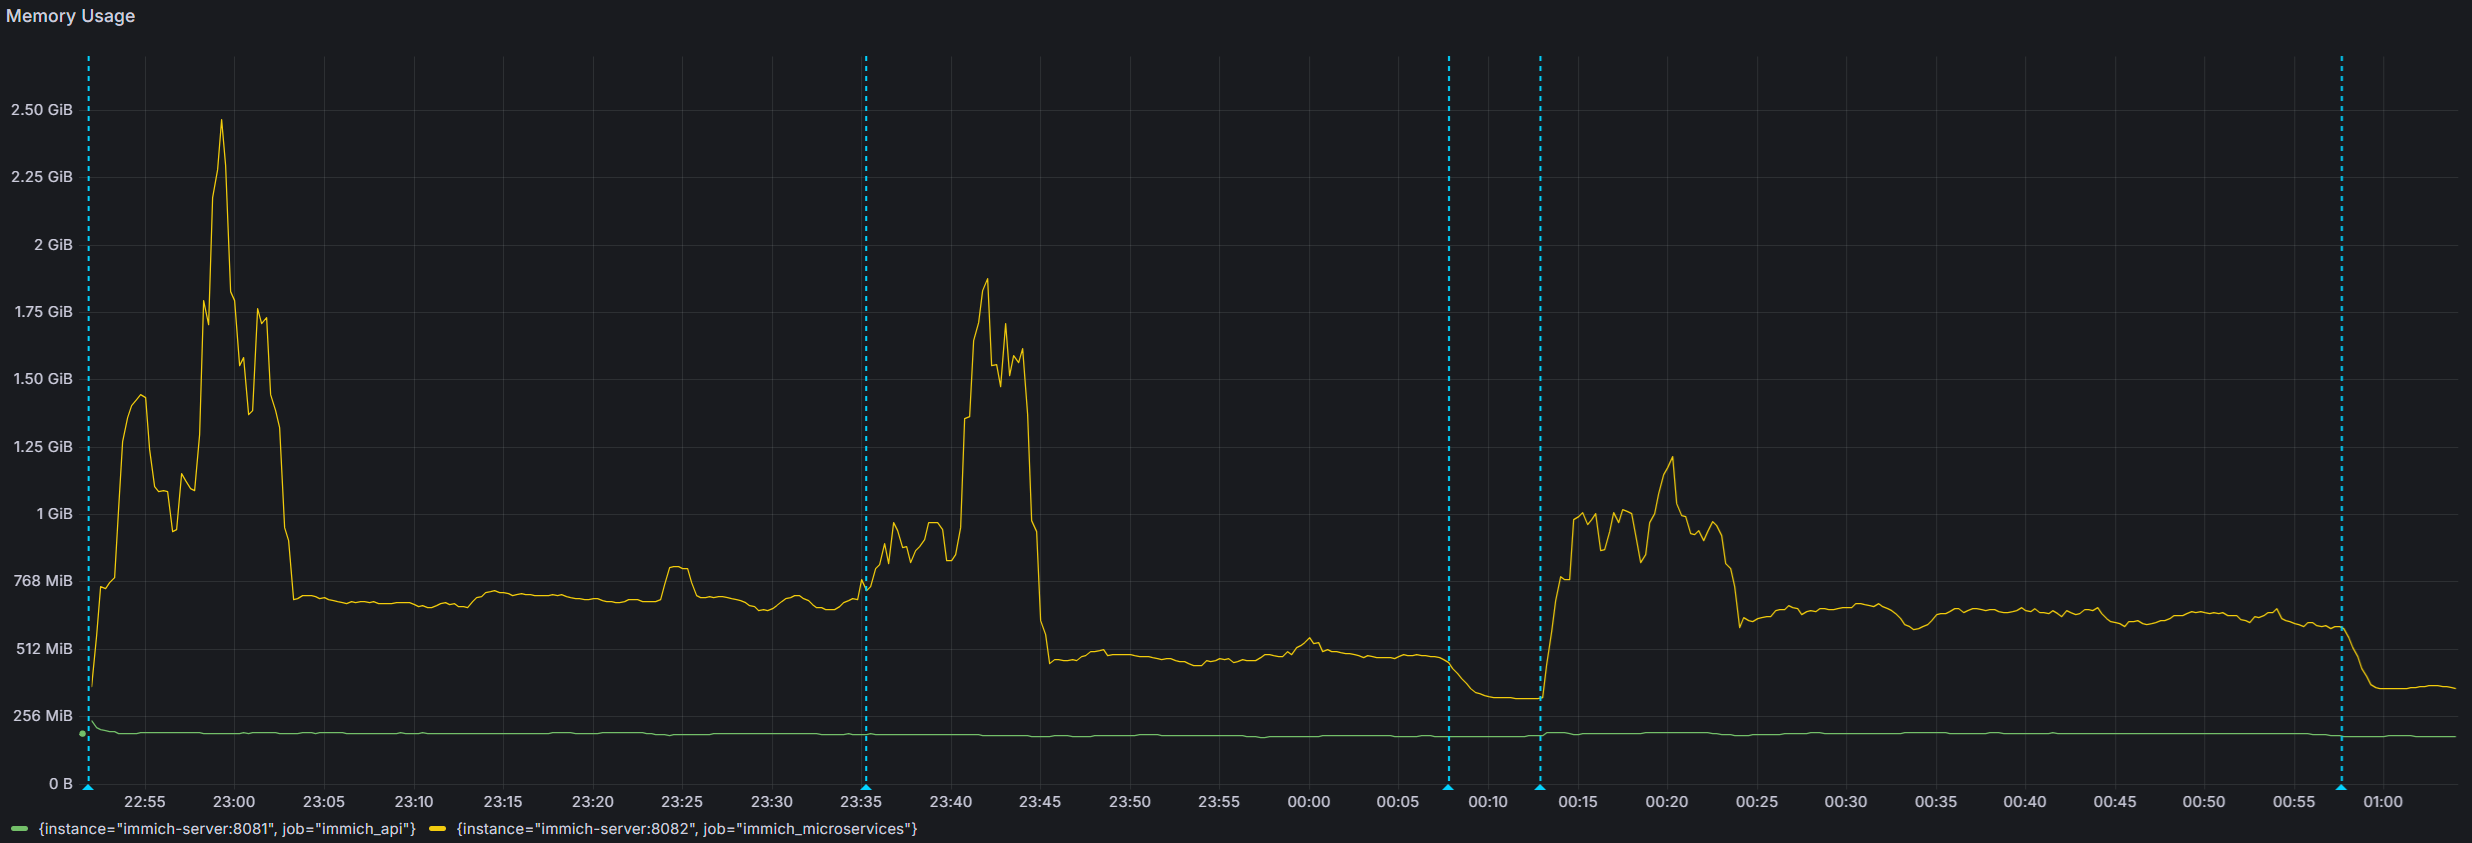Click annotation marker between 00:10 and 00:15
2472x843 pixels.
[x=1540, y=787]
